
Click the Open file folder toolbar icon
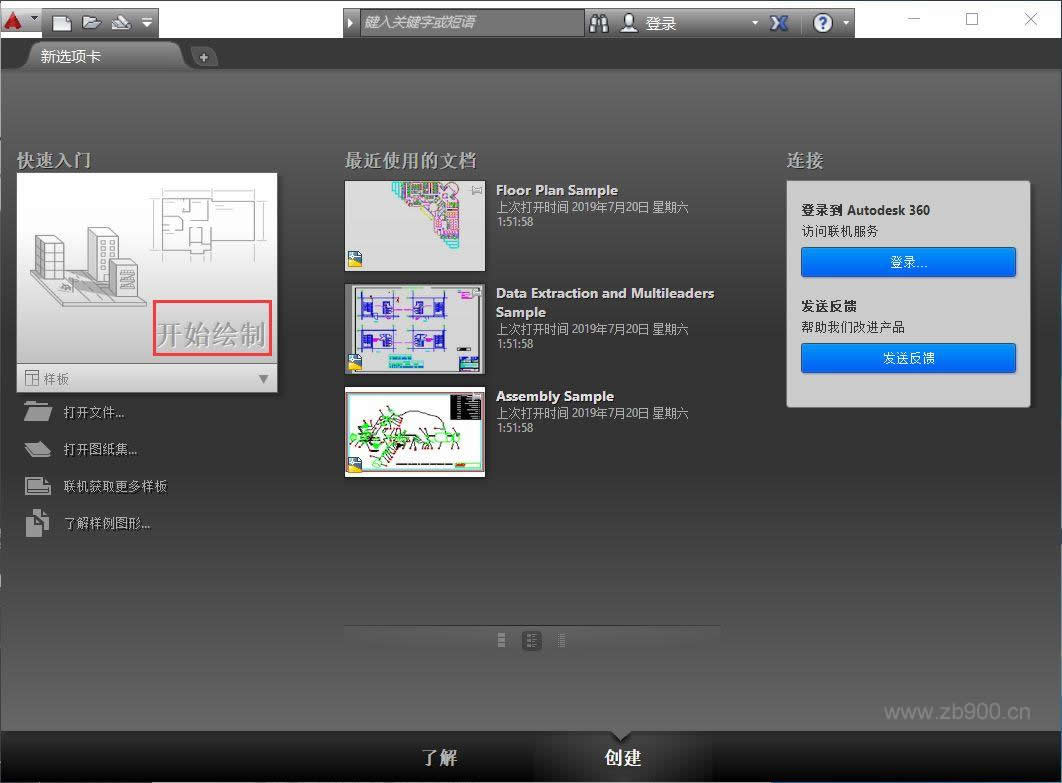click(x=91, y=22)
